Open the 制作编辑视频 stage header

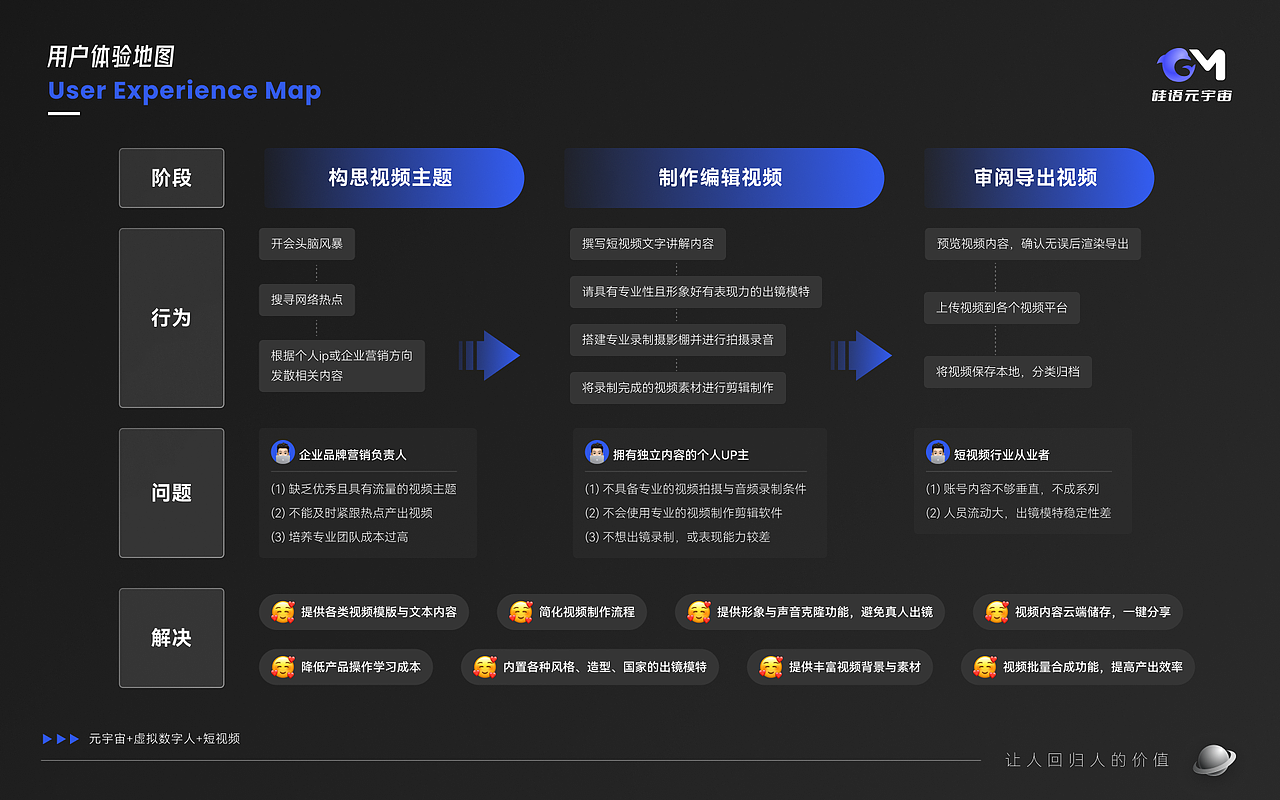pyautogui.click(x=723, y=178)
